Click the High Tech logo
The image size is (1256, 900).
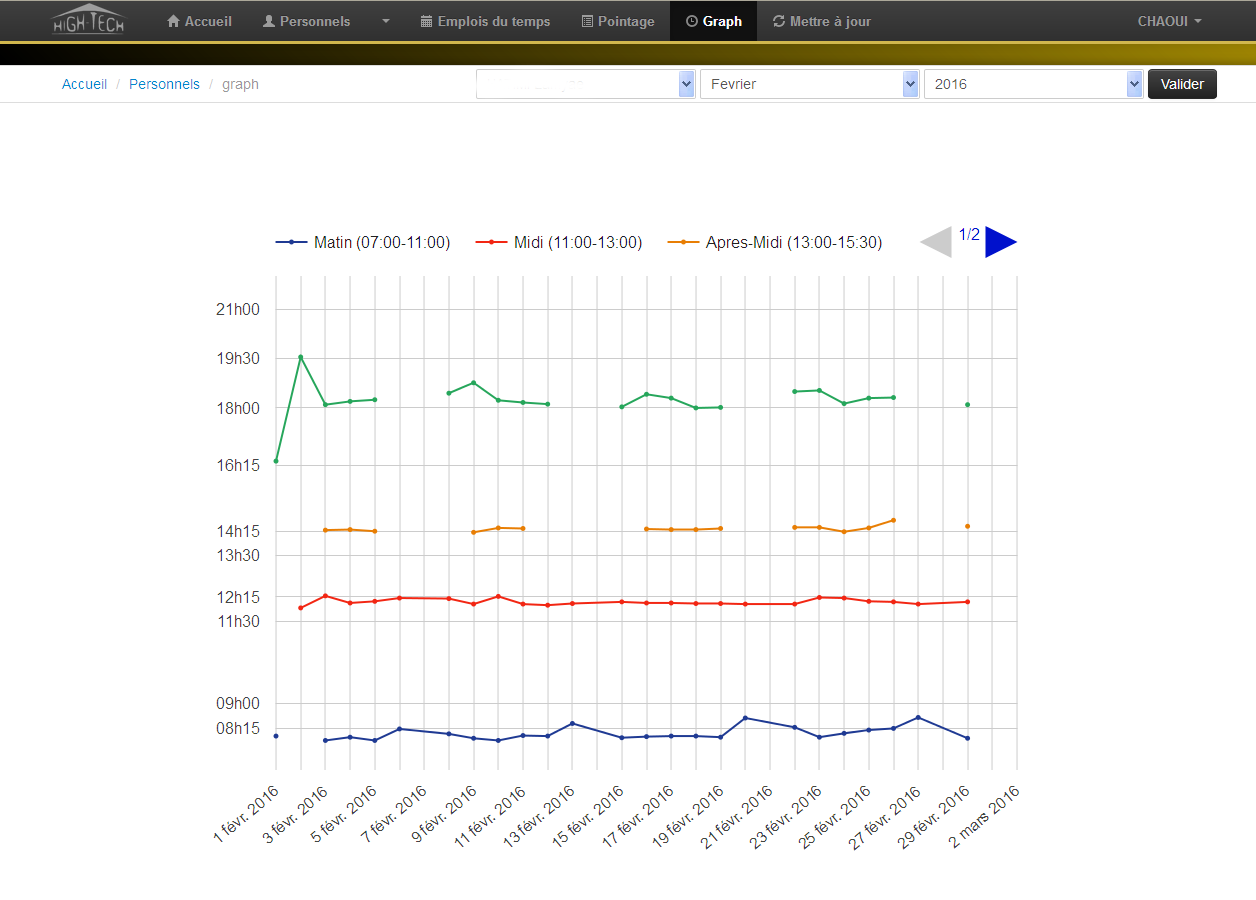tap(88, 20)
